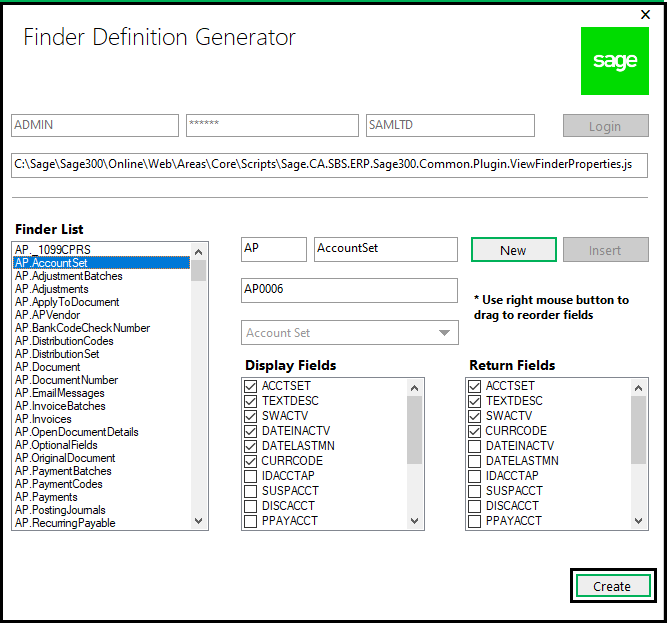Screen dimensions: 667x623
Task: Uncheck ACCTSET in Display Fields
Action: tap(251, 386)
